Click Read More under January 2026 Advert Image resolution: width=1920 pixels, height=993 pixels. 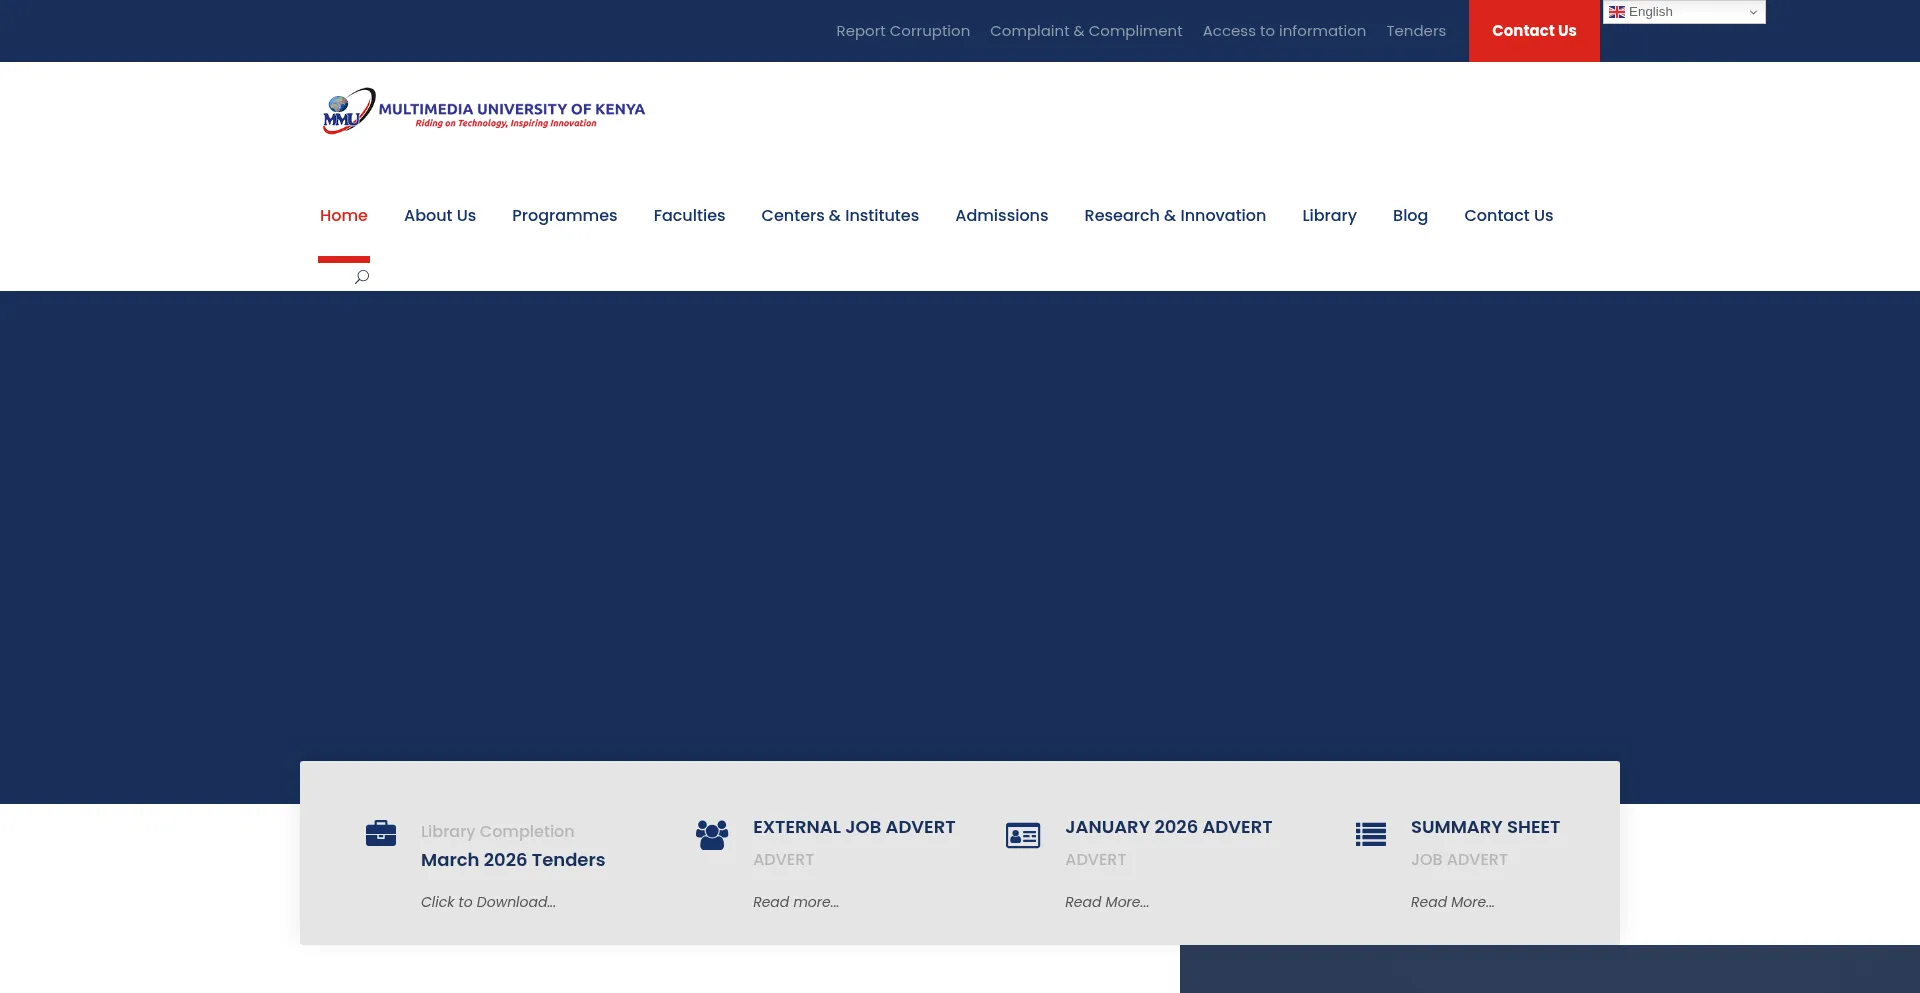pos(1107,902)
